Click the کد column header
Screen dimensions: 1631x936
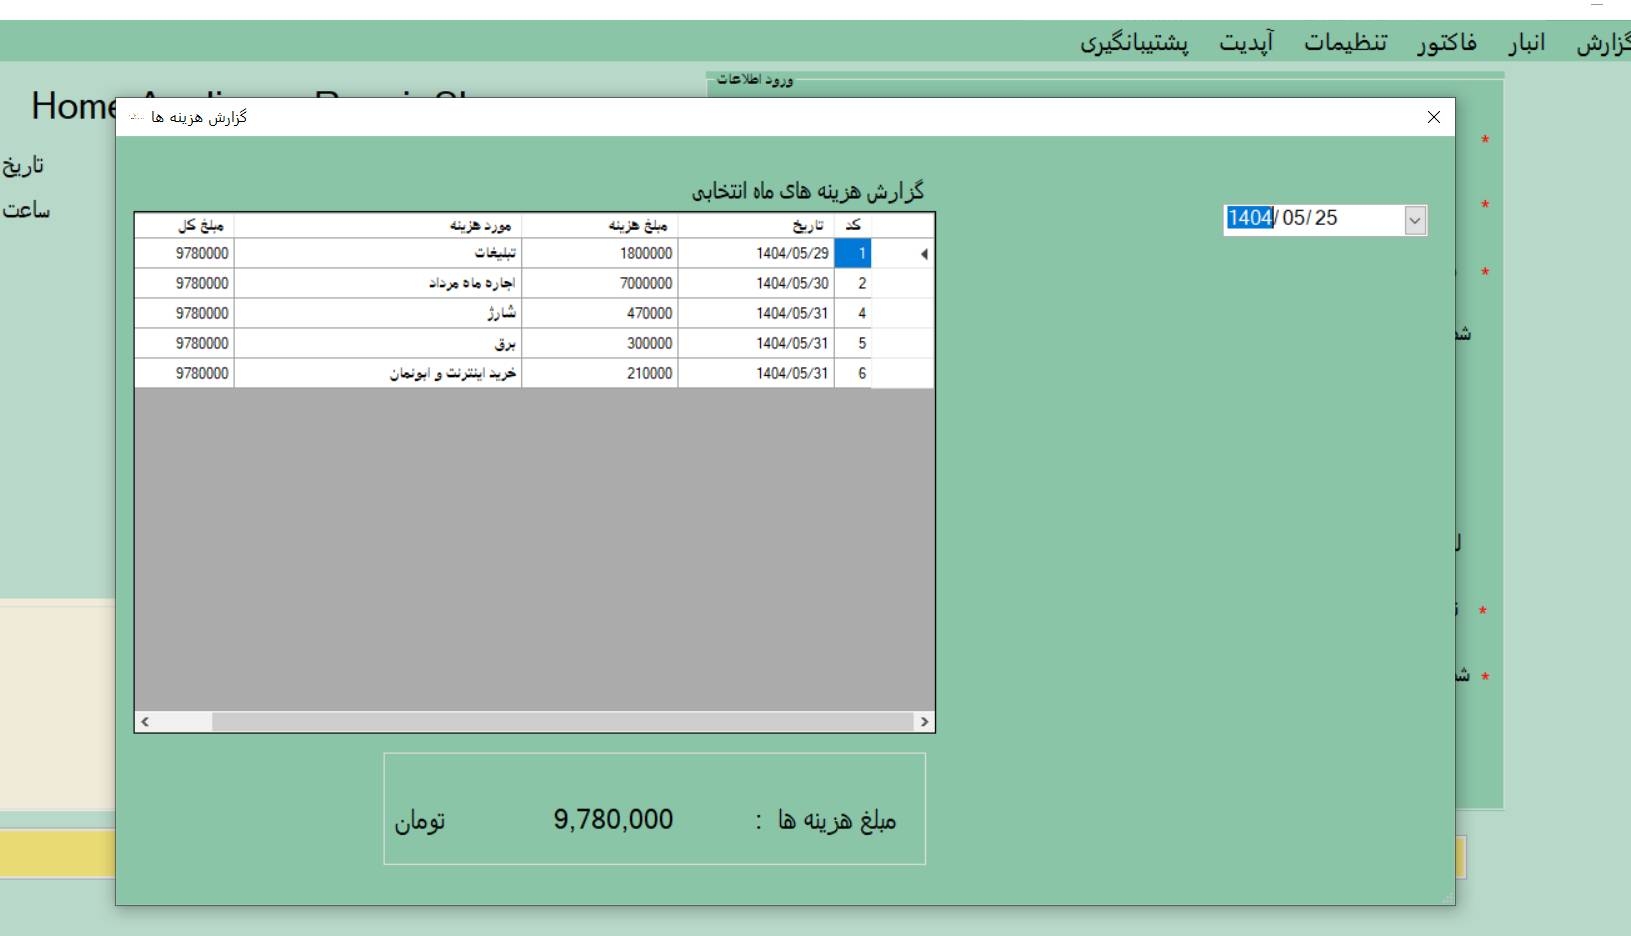click(x=853, y=226)
